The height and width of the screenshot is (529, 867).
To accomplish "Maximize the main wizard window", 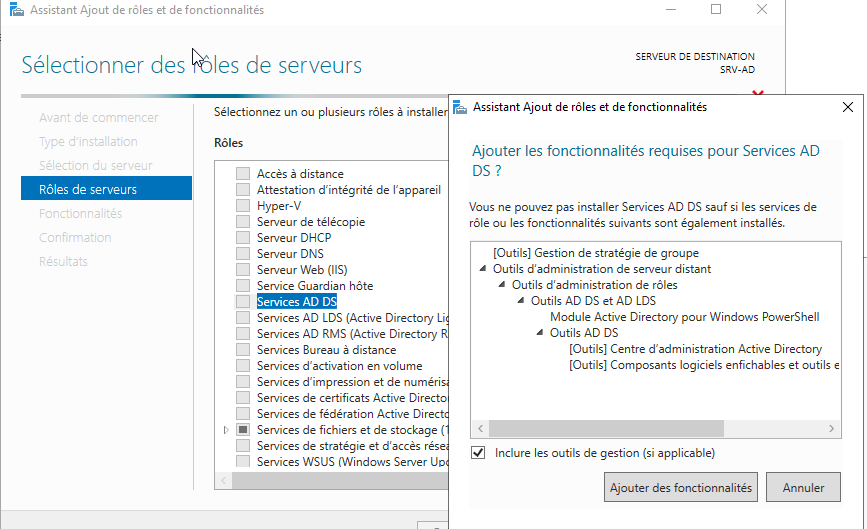I will point(716,10).
